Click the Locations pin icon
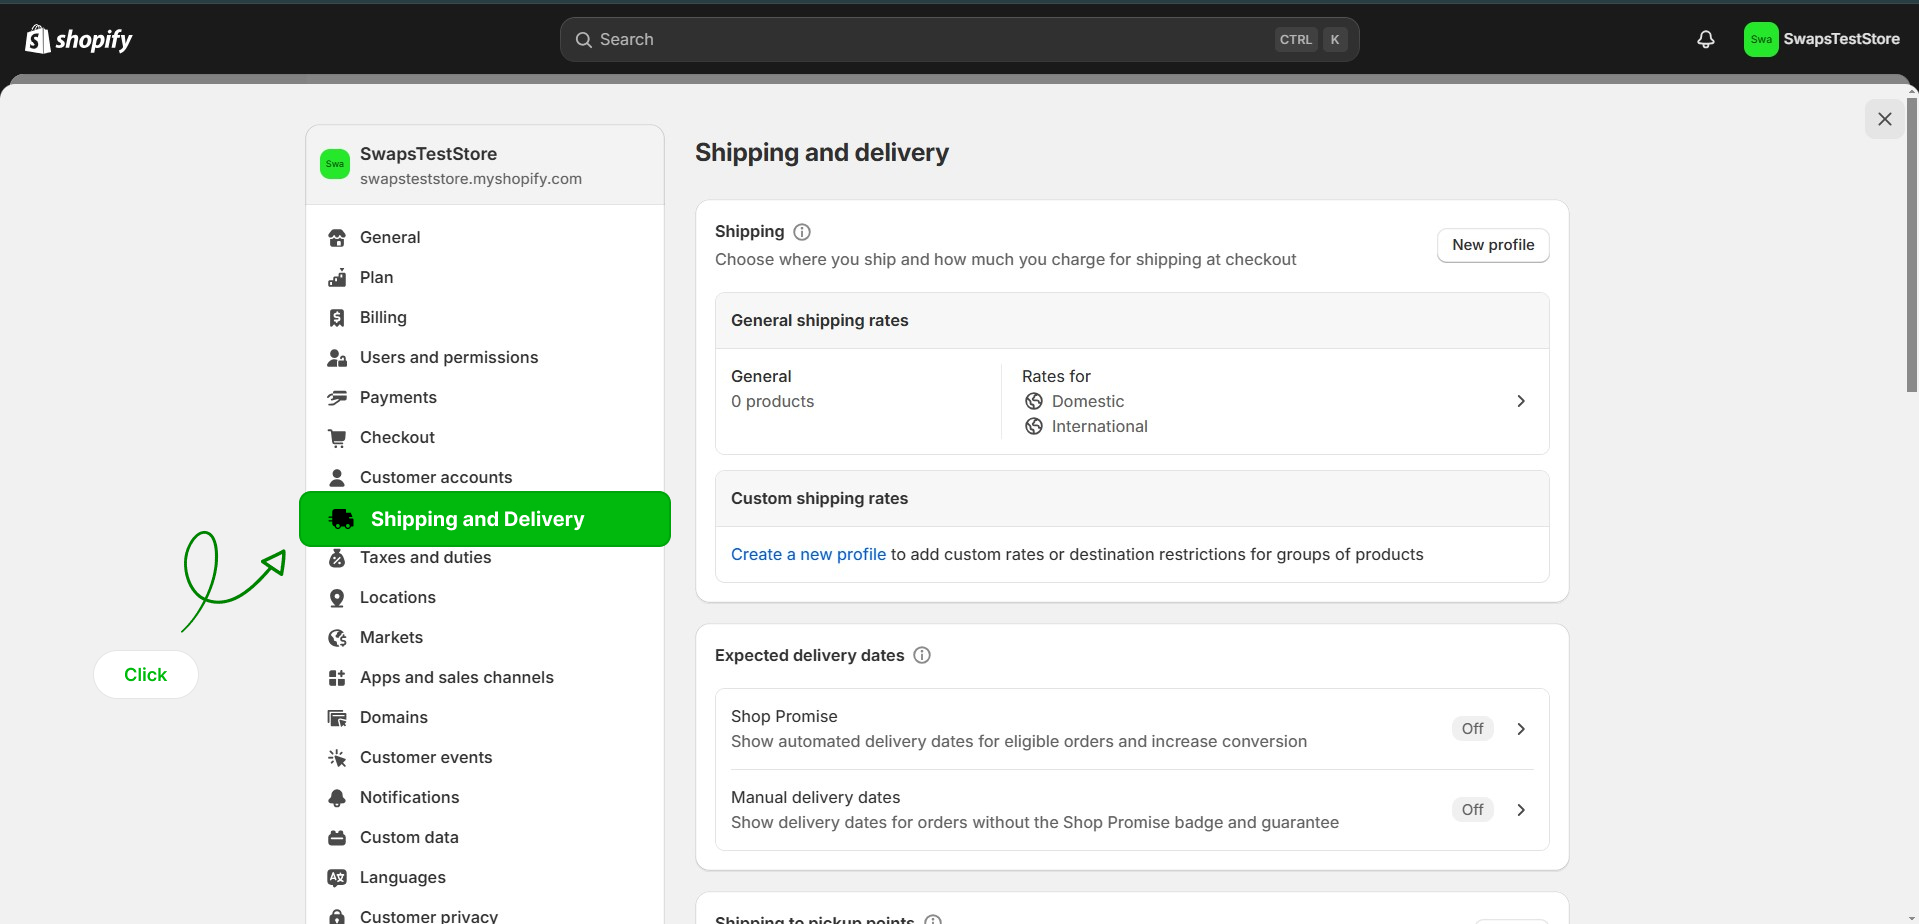The image size is (1919, 924). pyautogui.click(x=337, y=598)
